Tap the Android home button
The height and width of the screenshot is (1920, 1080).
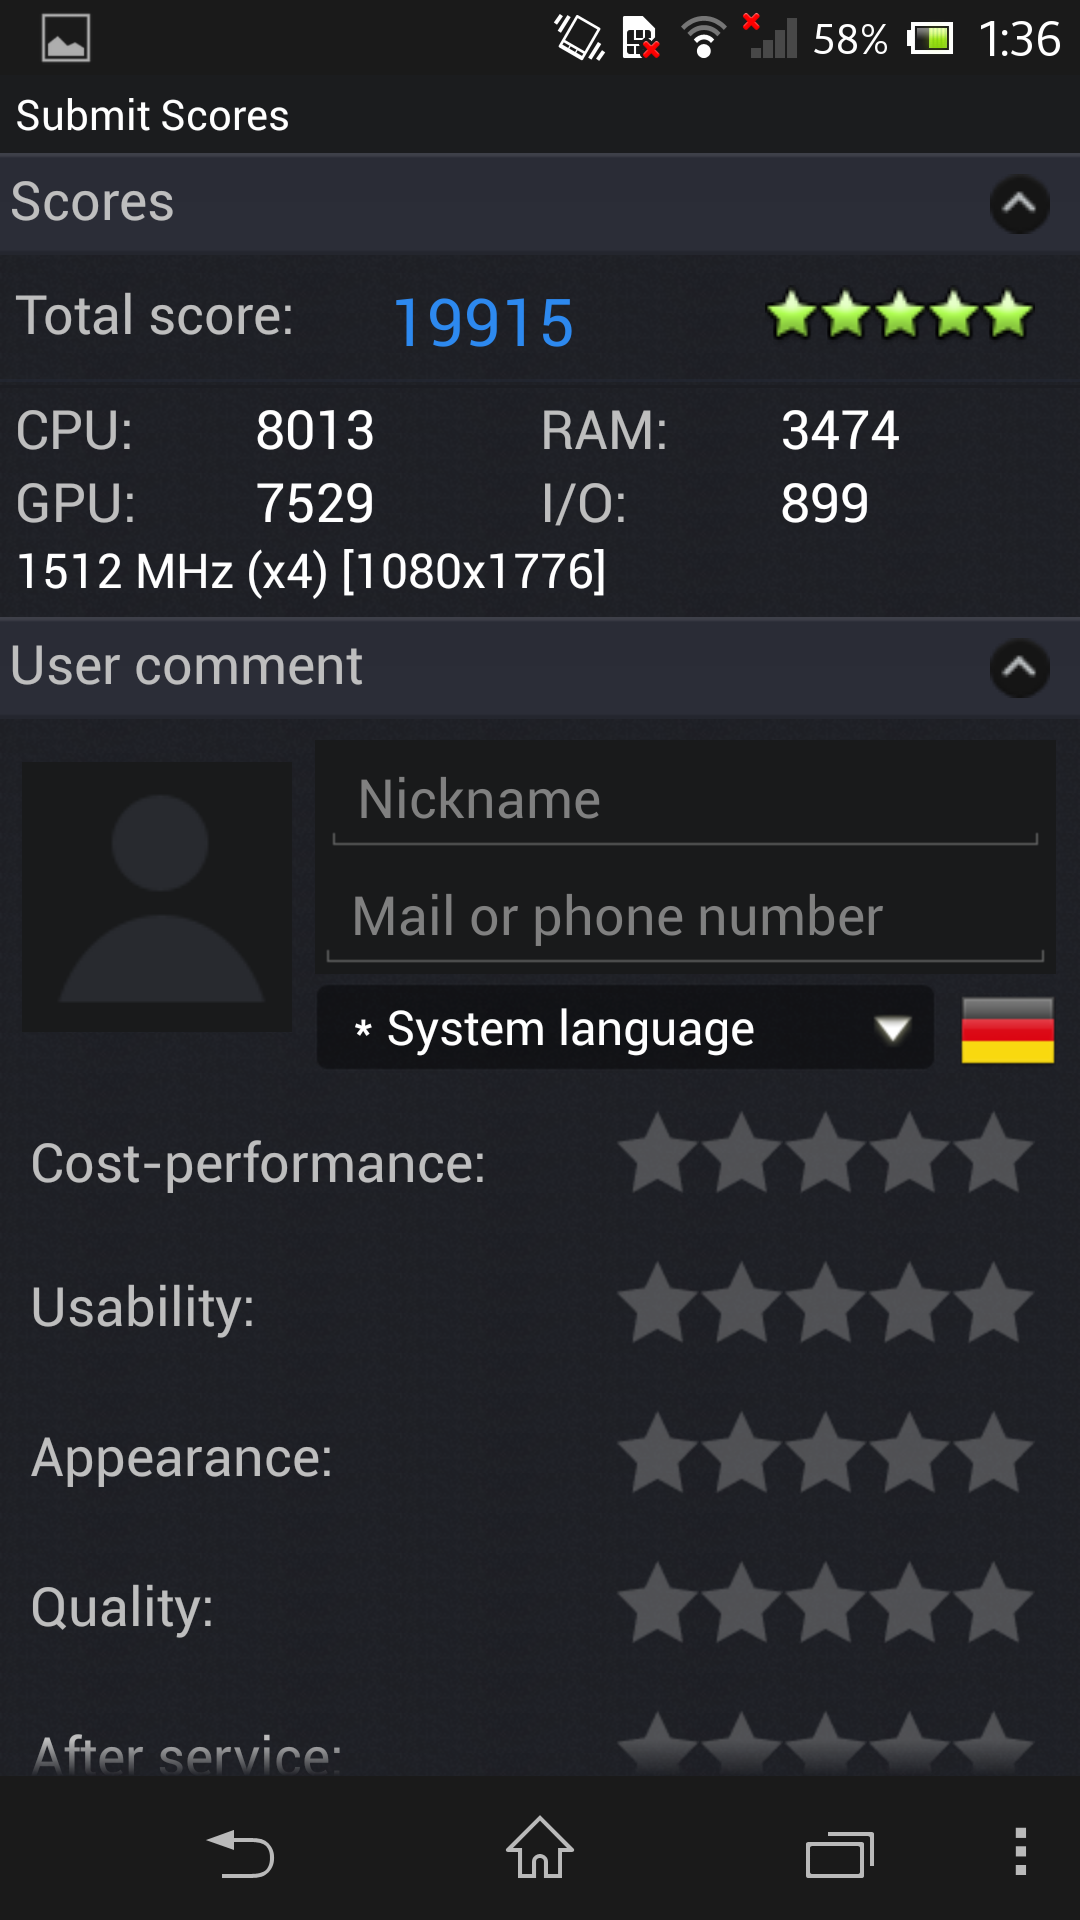[x=540, y=1848]
